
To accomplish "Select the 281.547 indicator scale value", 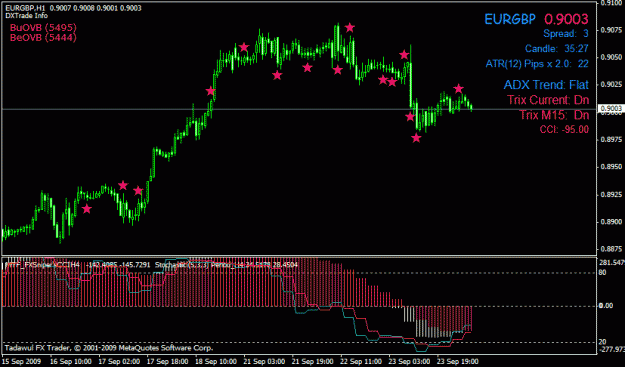I will pyautogui.click(x=612, y=263).
